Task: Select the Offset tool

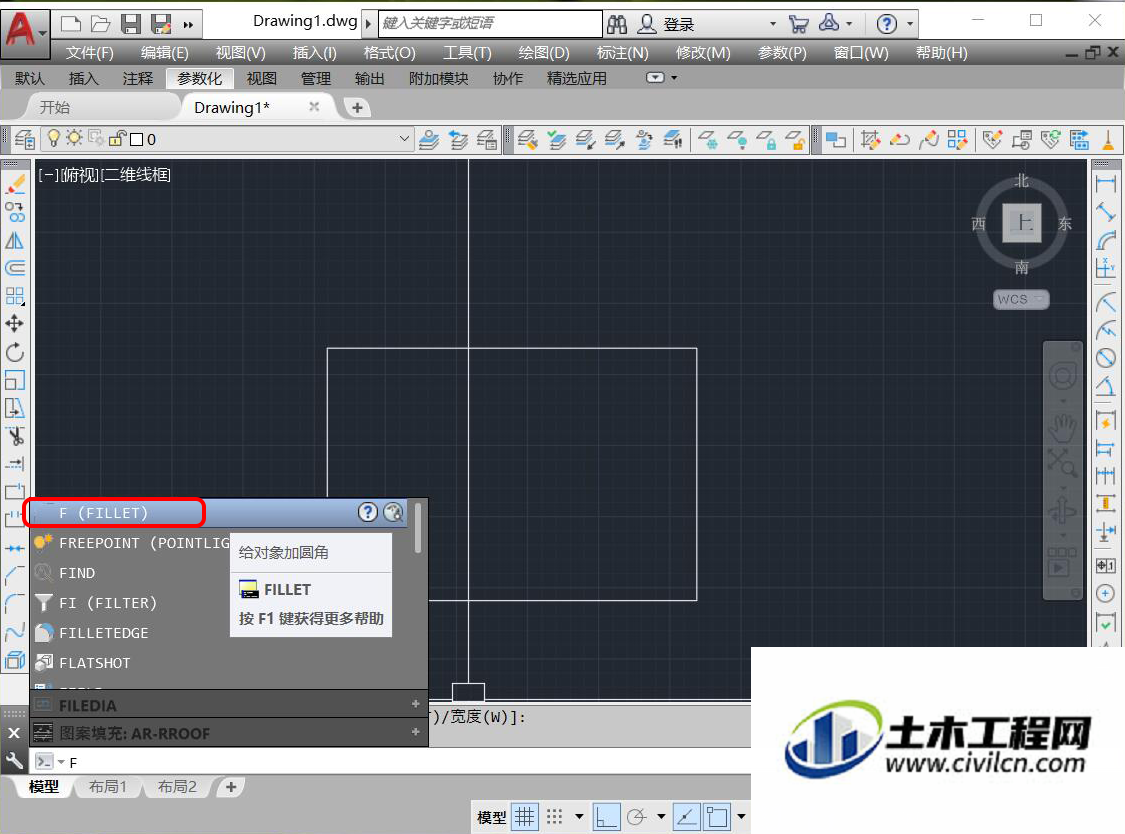Action: pos(15,268)
